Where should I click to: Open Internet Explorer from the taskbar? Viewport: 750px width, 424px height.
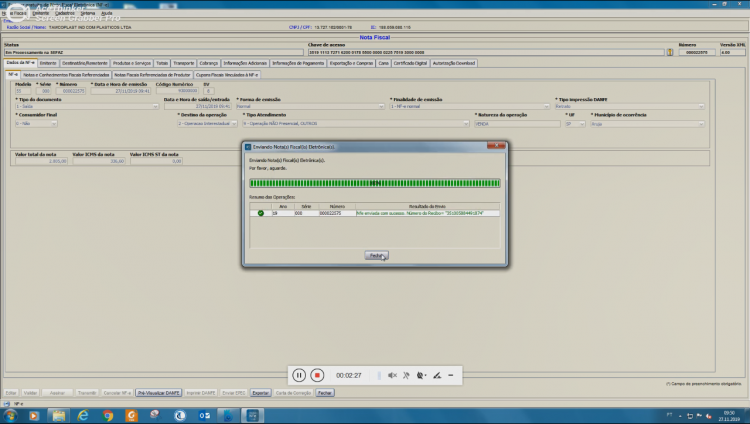83,415
